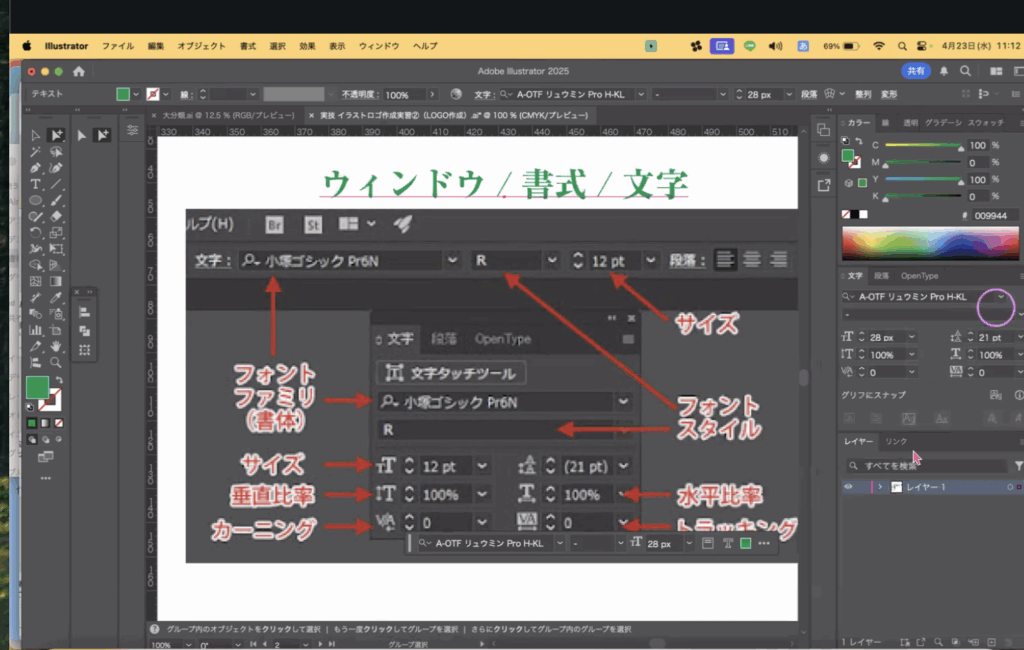Image resolution: width=1024 pixels, height=650 pixels.
Task: Open the ウィンドウ menu
Action: pyautogui.click(x=378, y=46)
